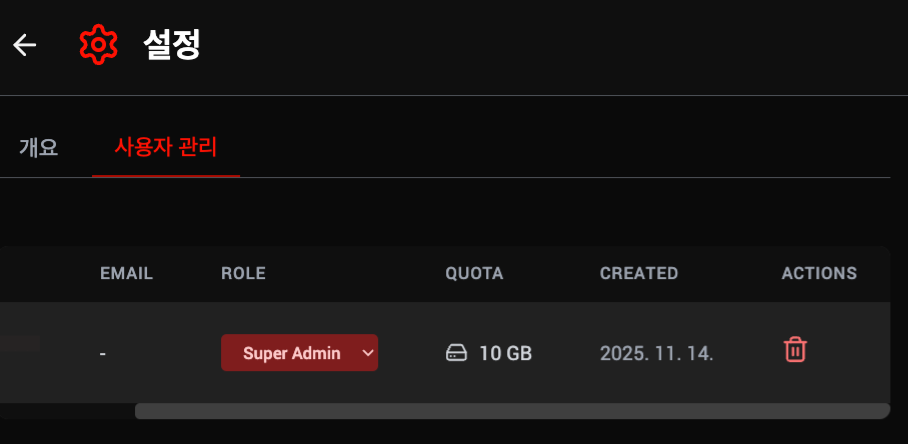The image size is (908, 444).
Task: Click the 2025. 11. 14. created date
Action: [656, 353]
